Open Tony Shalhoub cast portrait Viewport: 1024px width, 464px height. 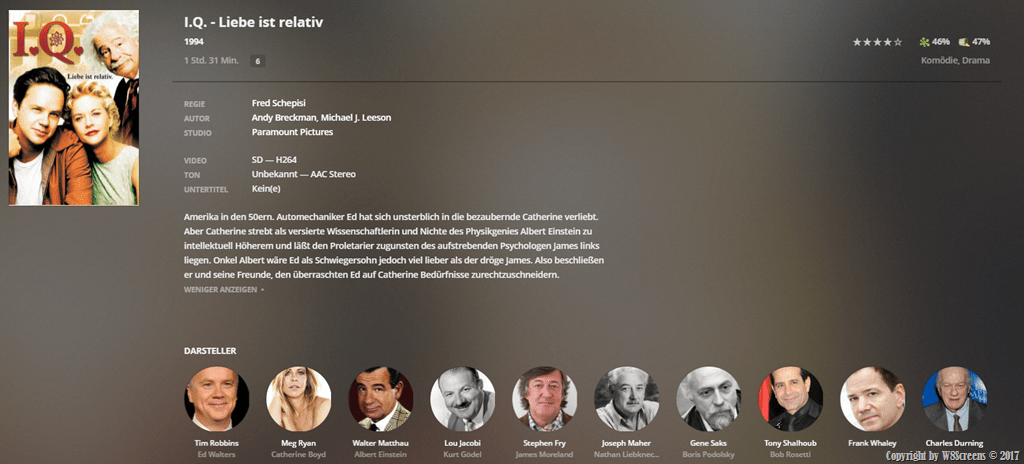(x=790, y=399)
